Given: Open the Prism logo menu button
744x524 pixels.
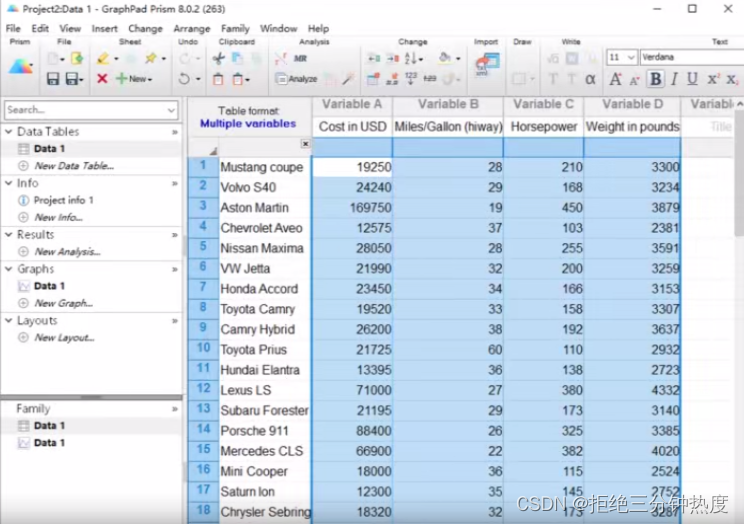Looking at the screenshot, I should click(x=20, y=66).
